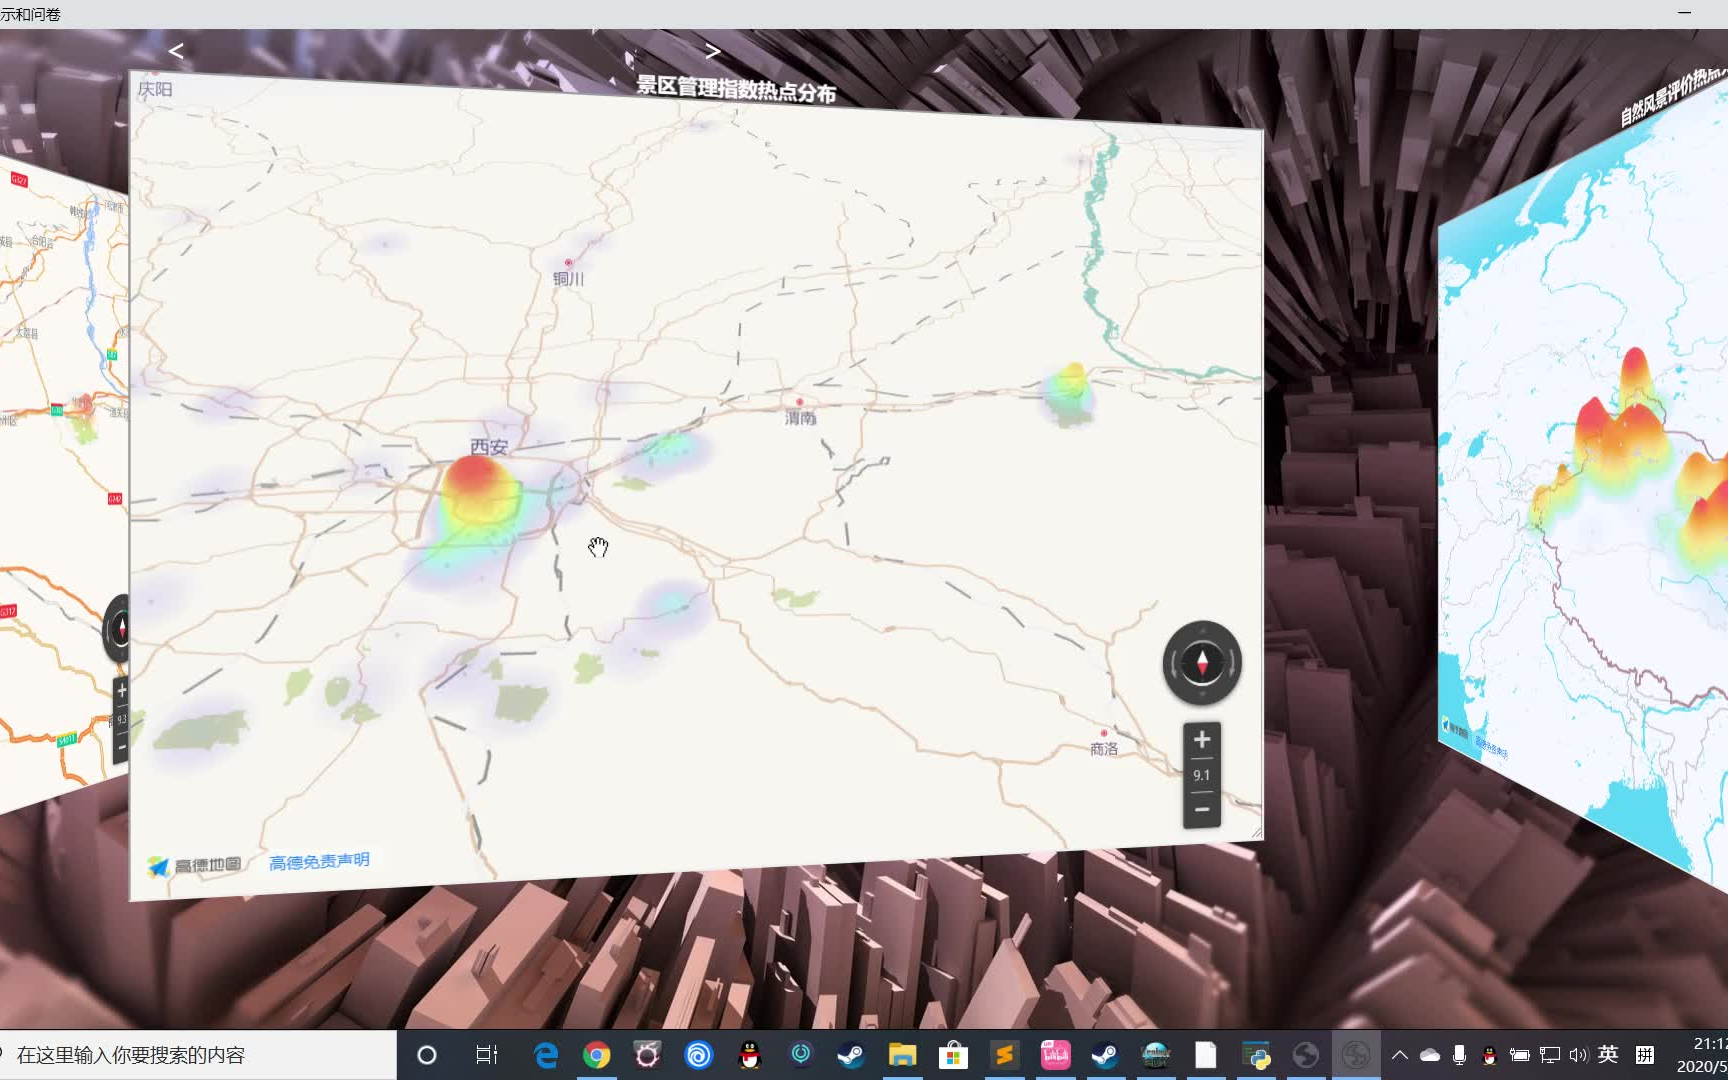The width and height of the screenshot is (1728, 1080).
Task: Open Microsoft Edge from the taskbar
Action: click(x=546, y=1055)
